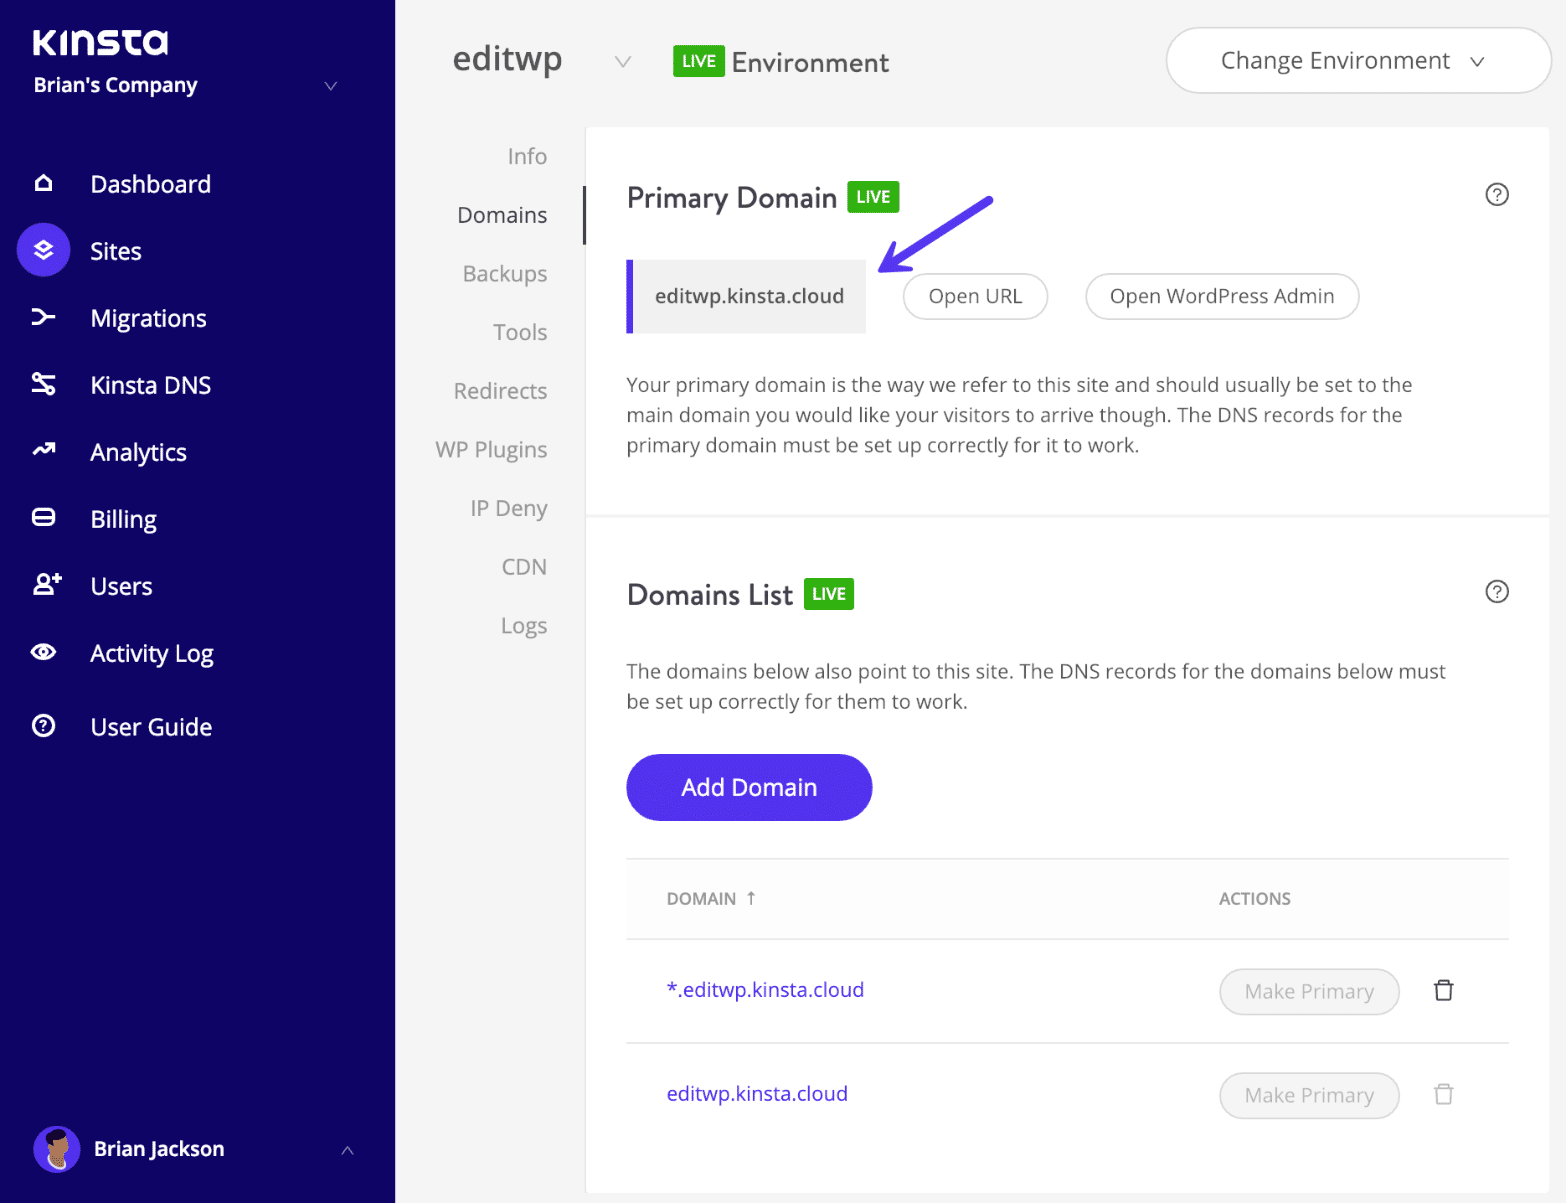Select the Sites icon in the sidebar
The height and width of the screenshot is (1203, 1566).
click(x=43, y=250)
